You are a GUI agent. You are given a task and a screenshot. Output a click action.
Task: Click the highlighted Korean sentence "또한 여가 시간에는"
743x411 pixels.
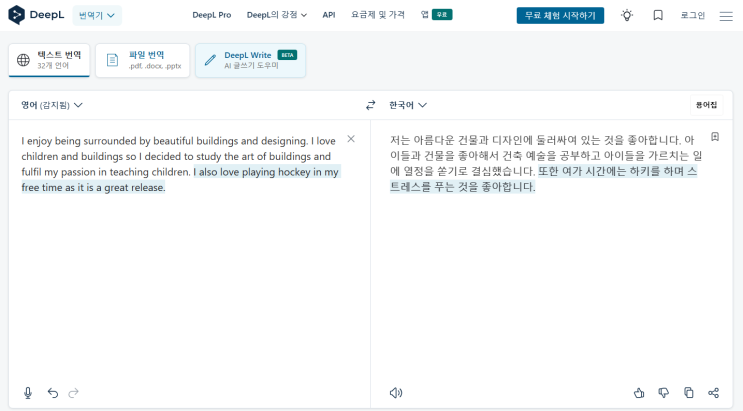[x=583, y=171]
